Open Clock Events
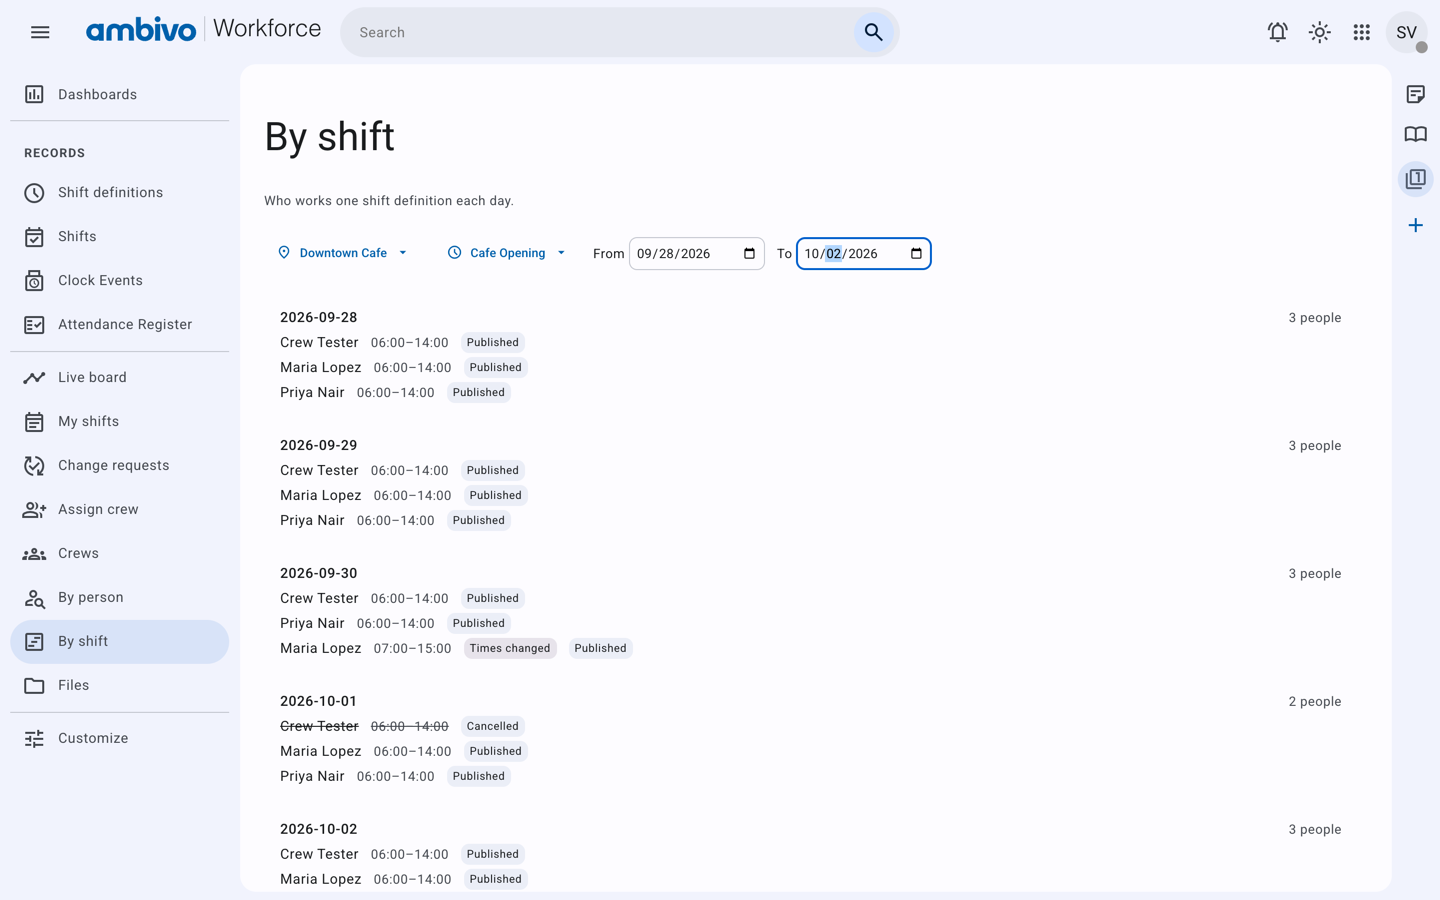 coord(120,280)
